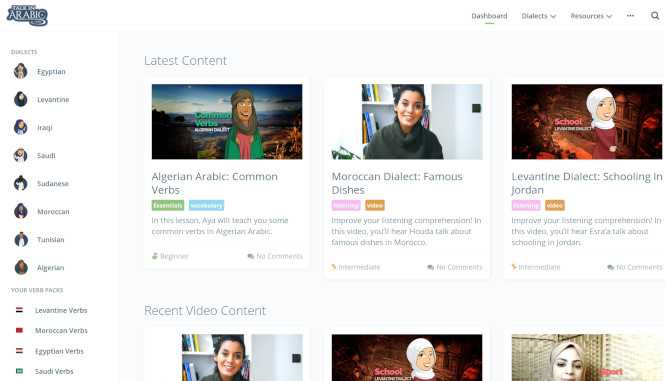Image resolution: width=665 pixels, height=381 pixels.
Task: Click the Moroccan dialect avatar icon
Action: (x=20, y=211)
